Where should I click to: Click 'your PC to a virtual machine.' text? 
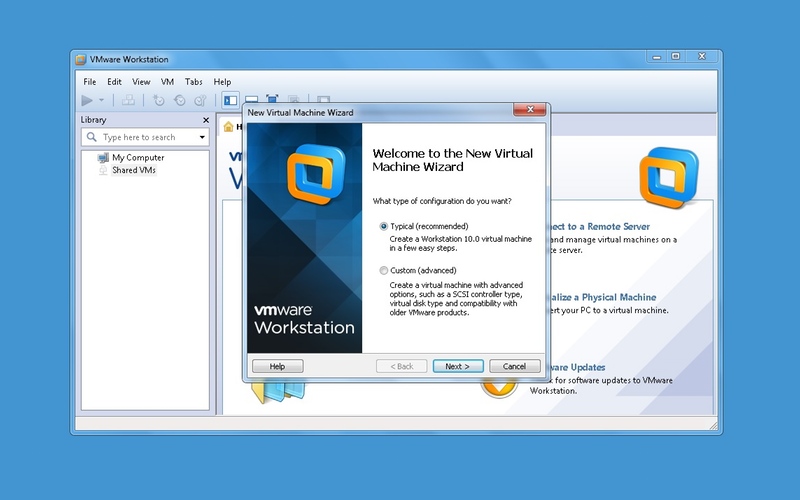615,311
